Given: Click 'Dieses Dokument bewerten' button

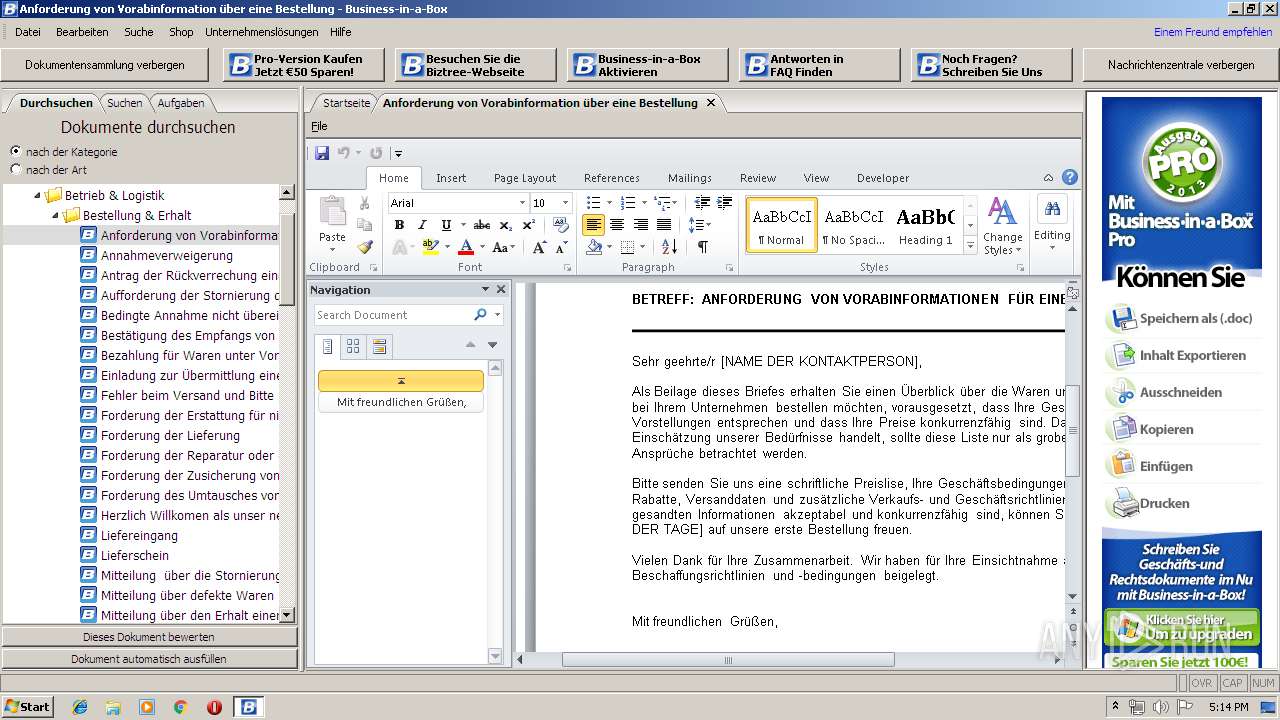Looking at the screenshot, I should pyautogui.click(x=149, y=637).
